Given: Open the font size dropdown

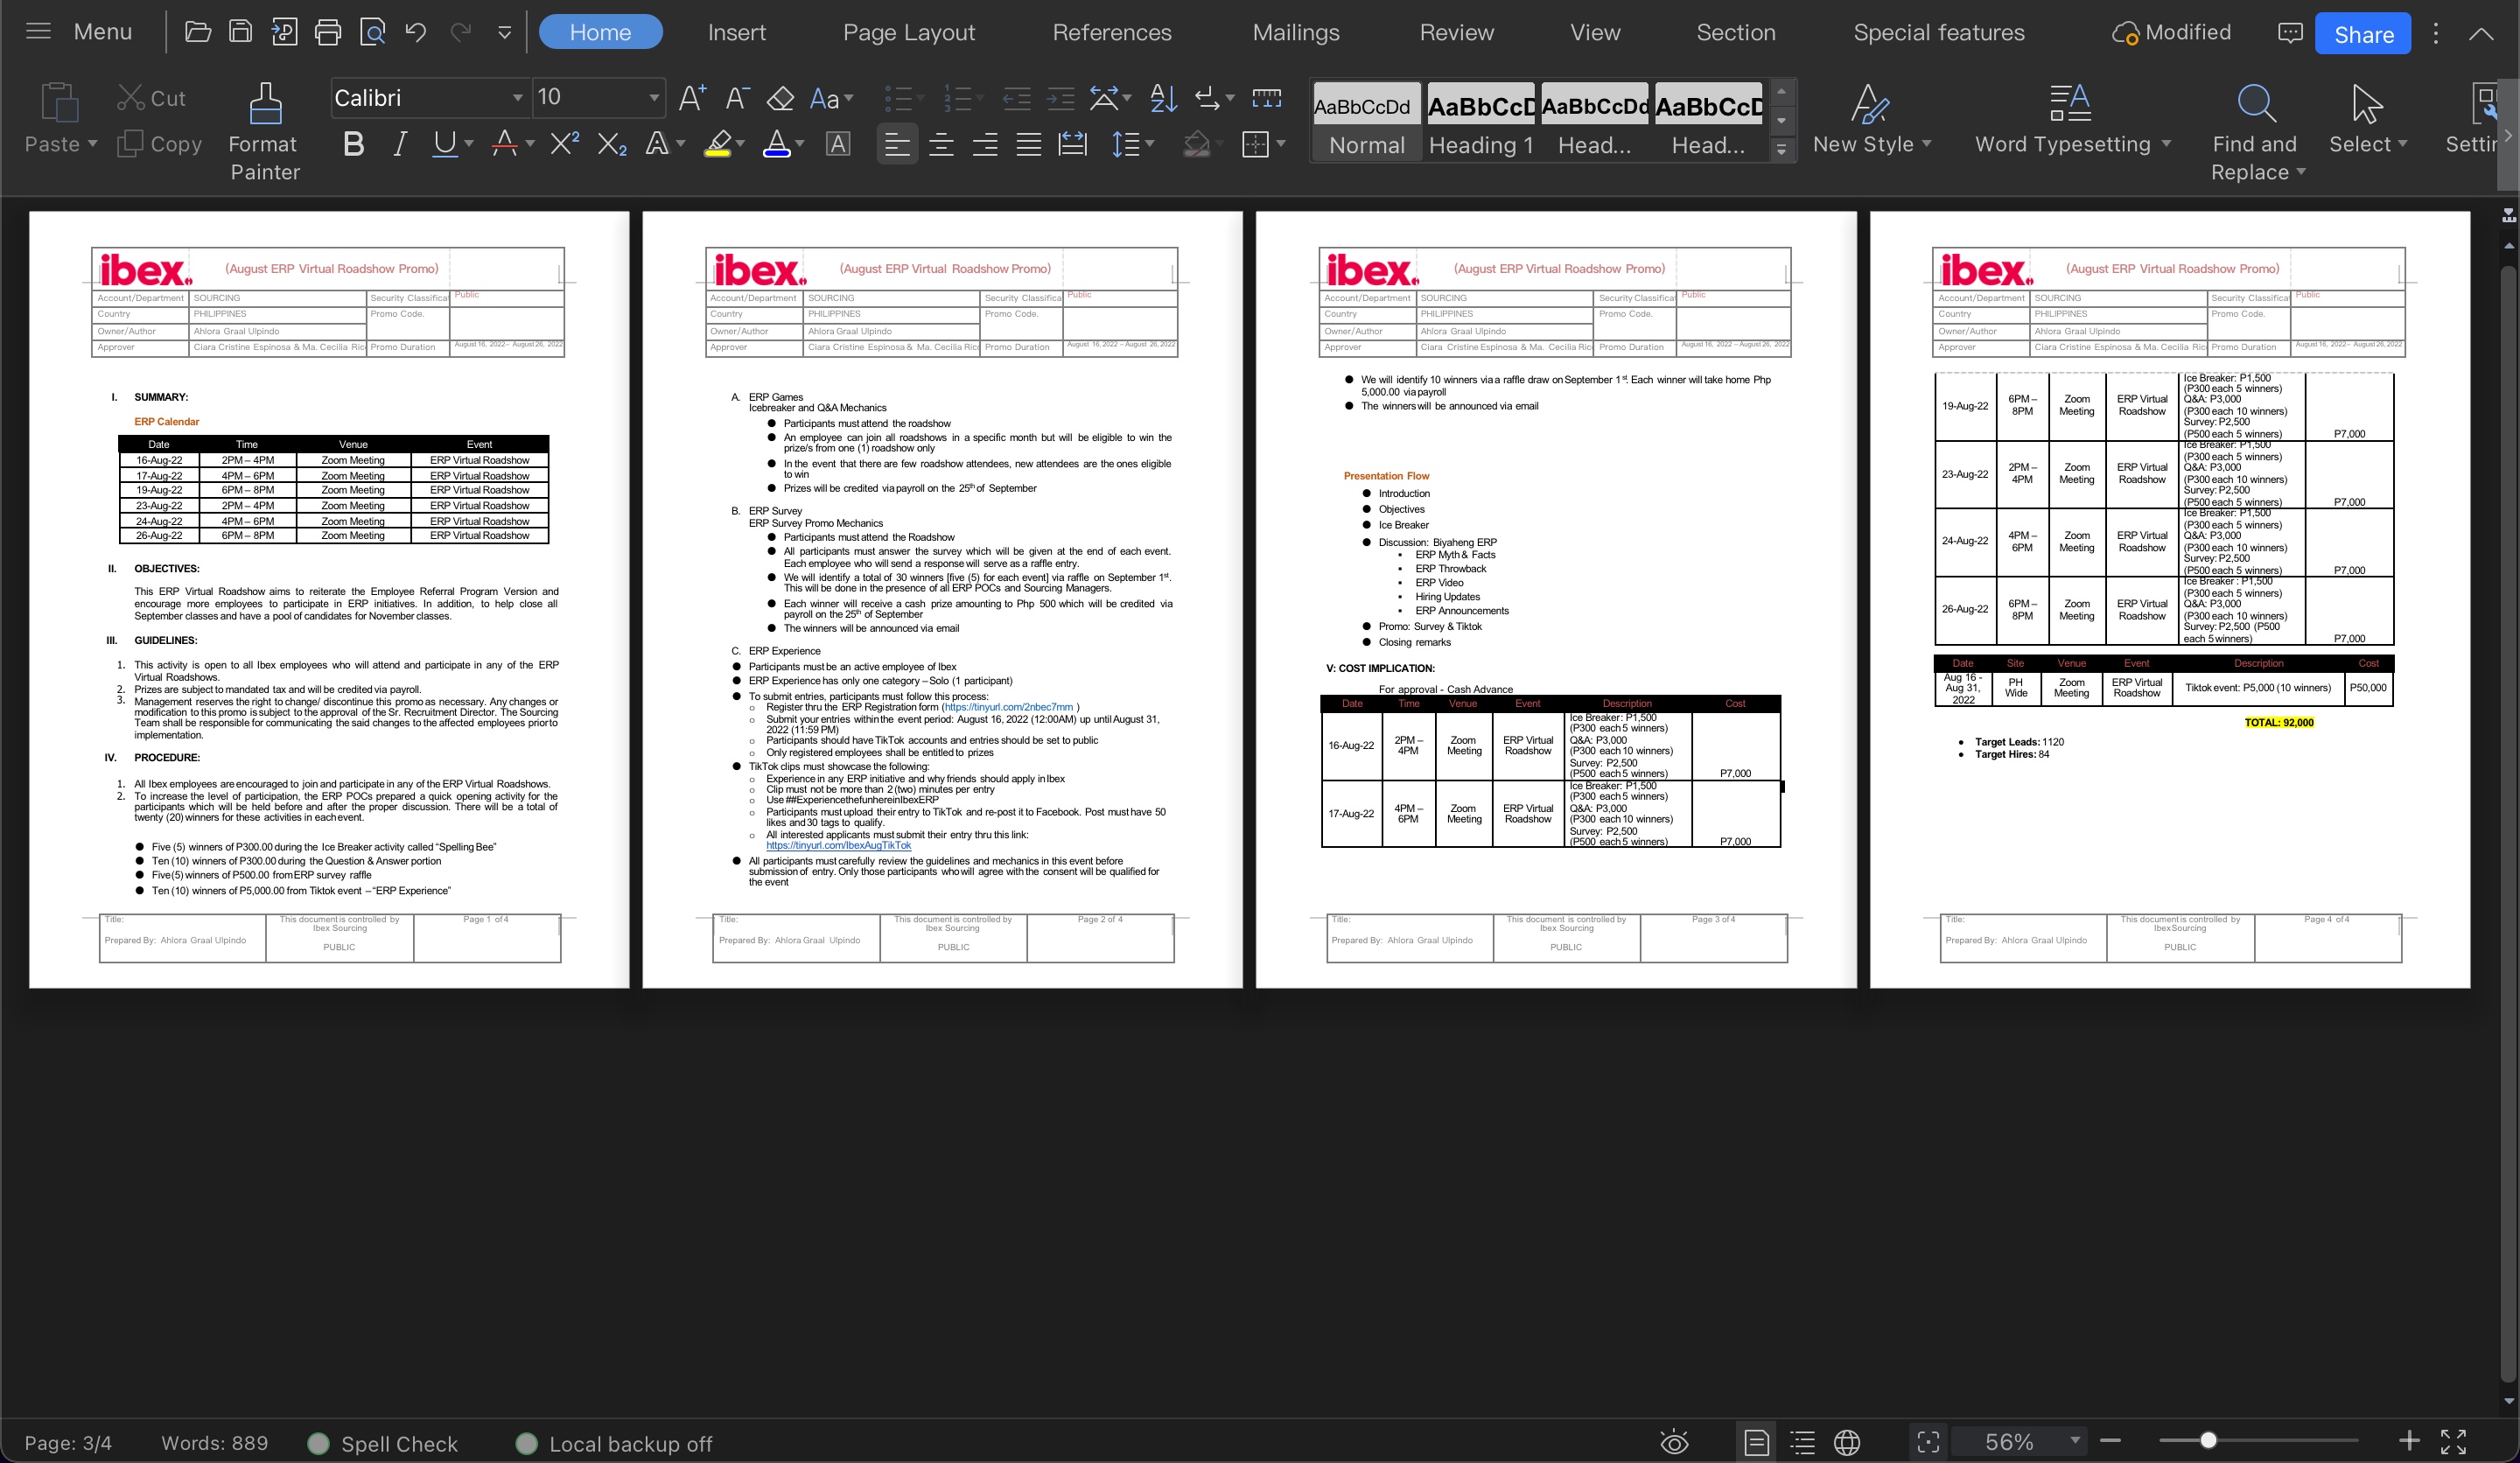Looking at the screenshot, I should [x=654, y=98].
